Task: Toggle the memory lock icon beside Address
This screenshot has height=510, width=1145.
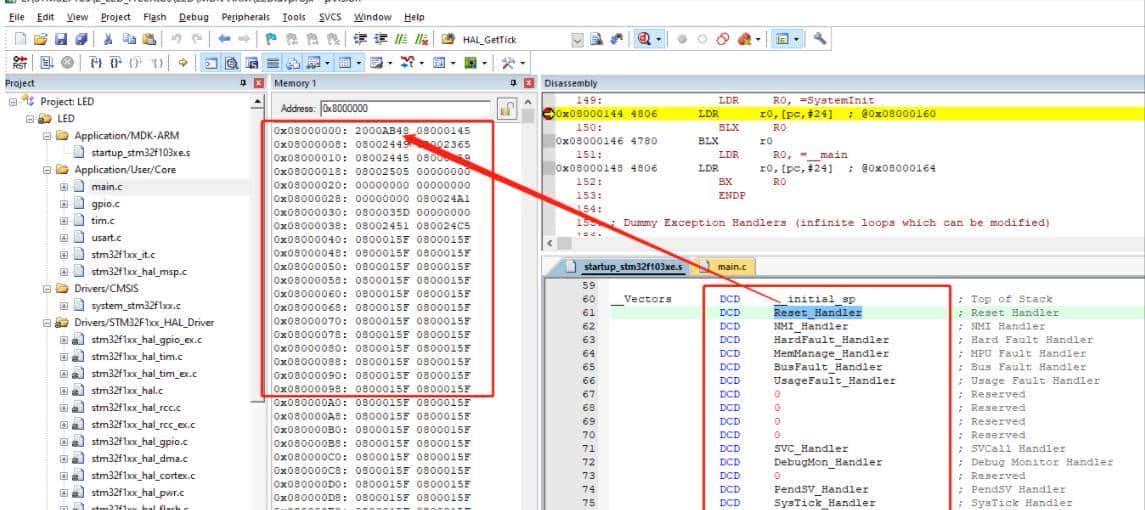Action: tap(507, 109)
